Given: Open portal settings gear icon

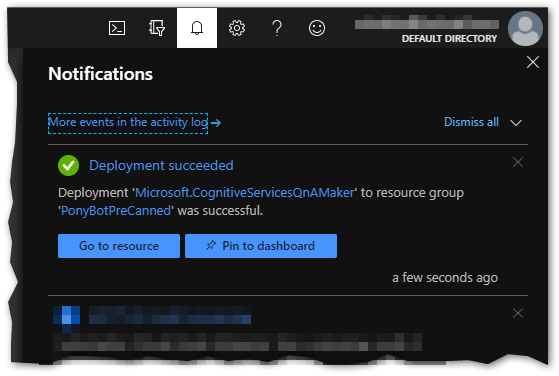Looking at the screenshot, I should (237, 28).
